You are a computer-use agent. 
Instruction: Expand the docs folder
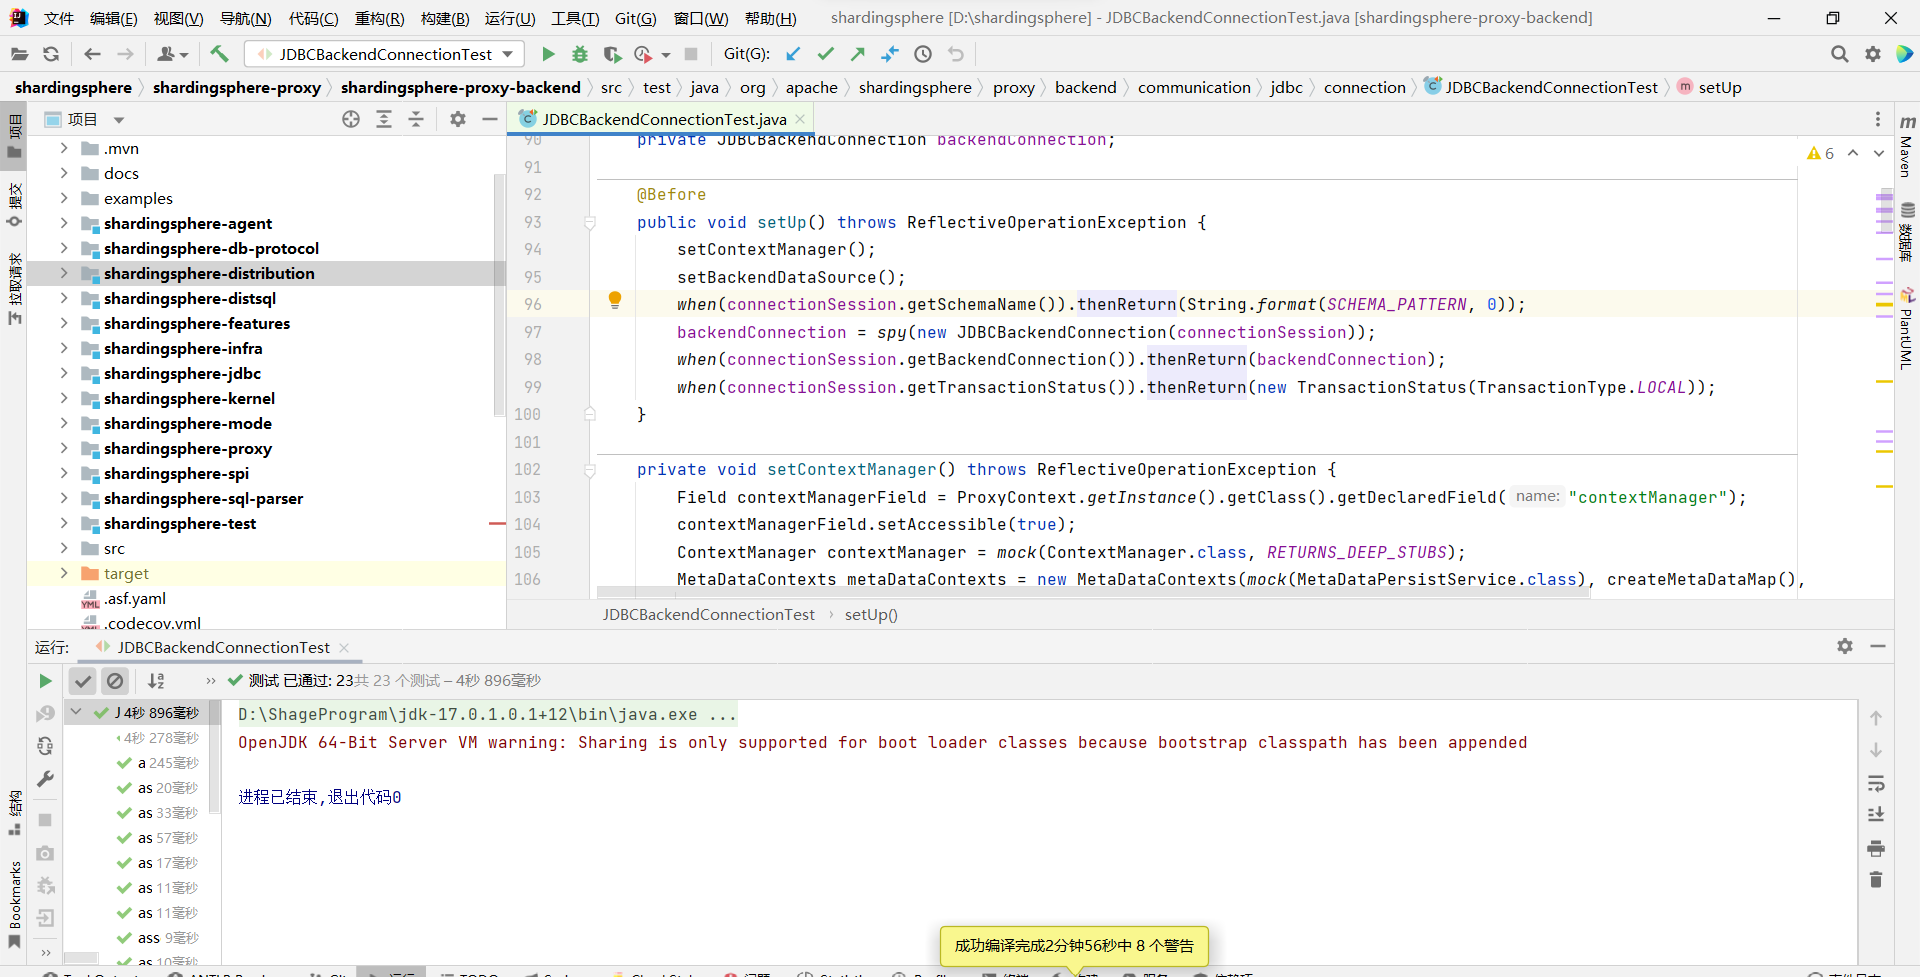(x=64, y=173)
